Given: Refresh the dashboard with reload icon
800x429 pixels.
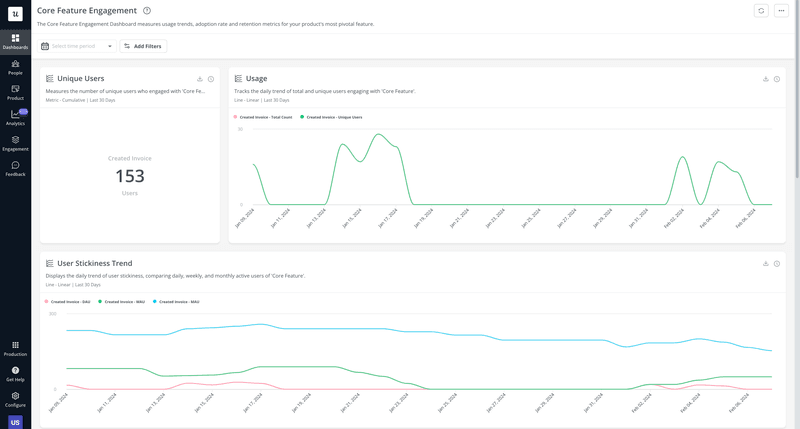Looking at the screenshot, I should click(761, 11).
